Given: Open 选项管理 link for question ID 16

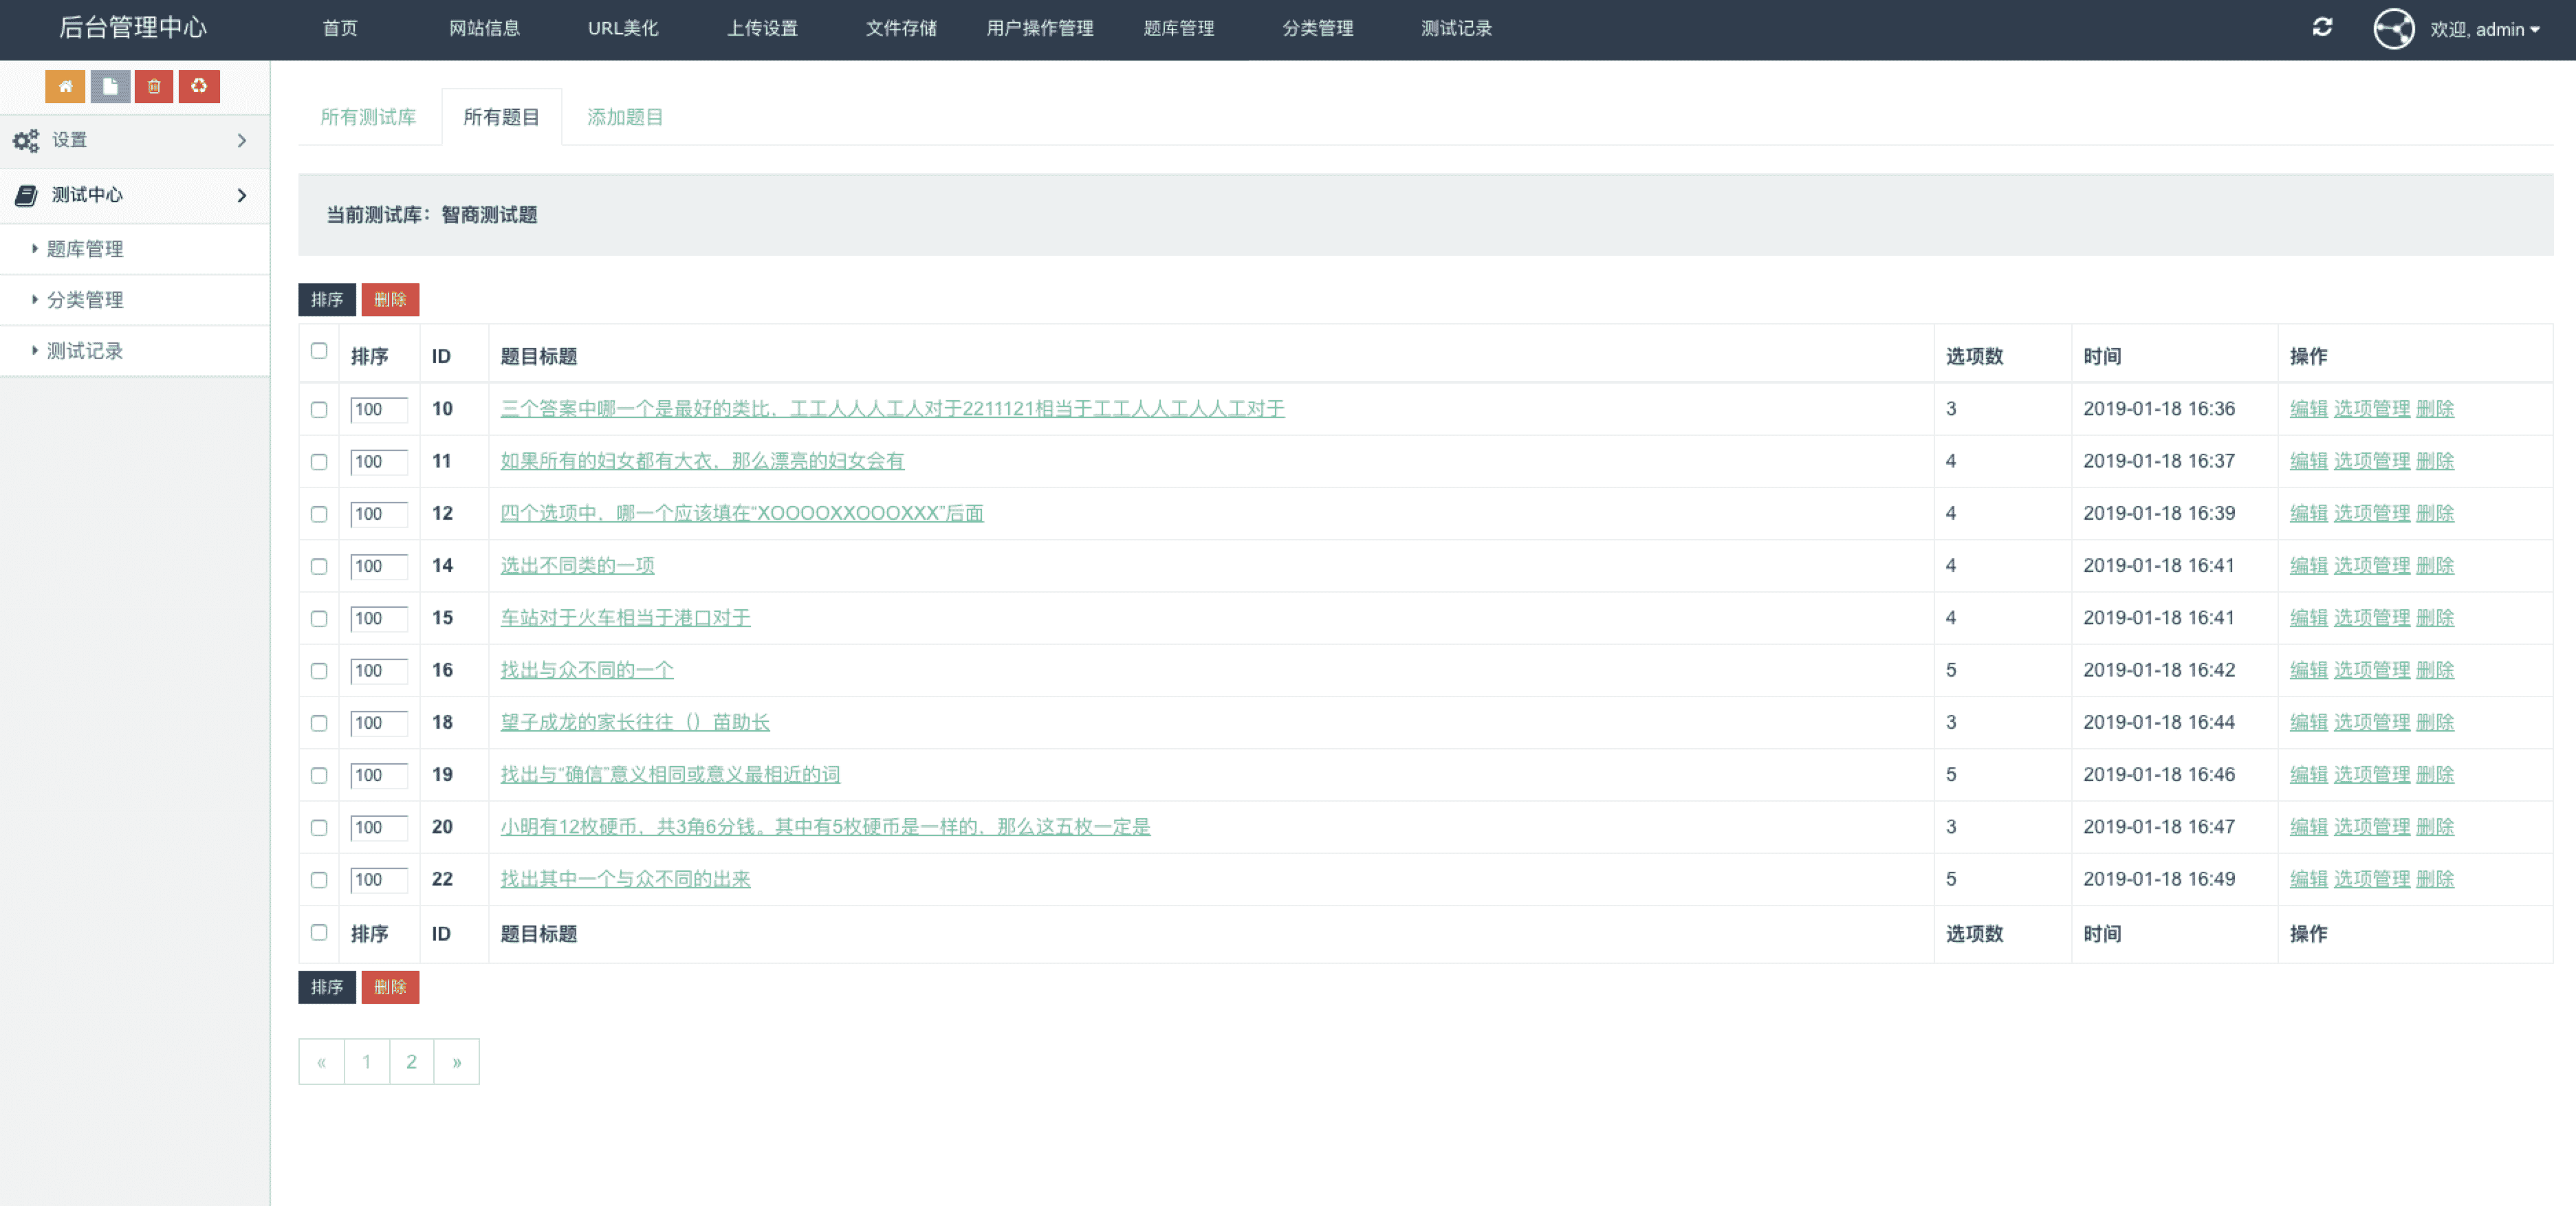Looking at the screenshot, I should click(2371, 670).
